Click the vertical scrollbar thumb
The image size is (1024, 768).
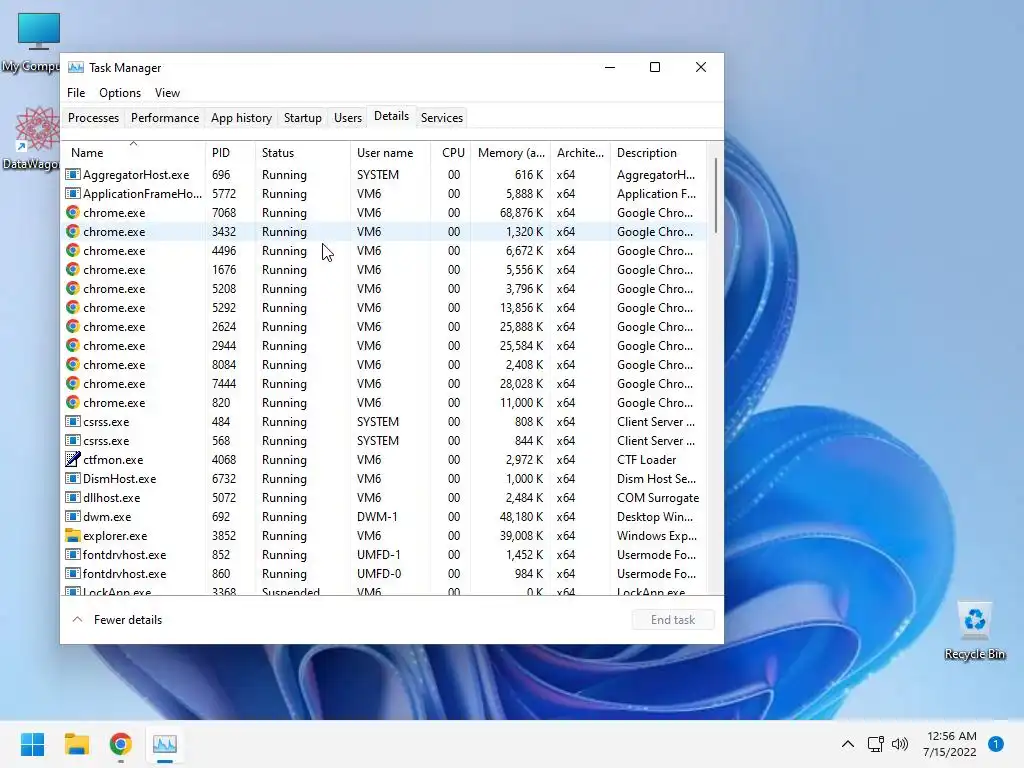coord(716,195)
